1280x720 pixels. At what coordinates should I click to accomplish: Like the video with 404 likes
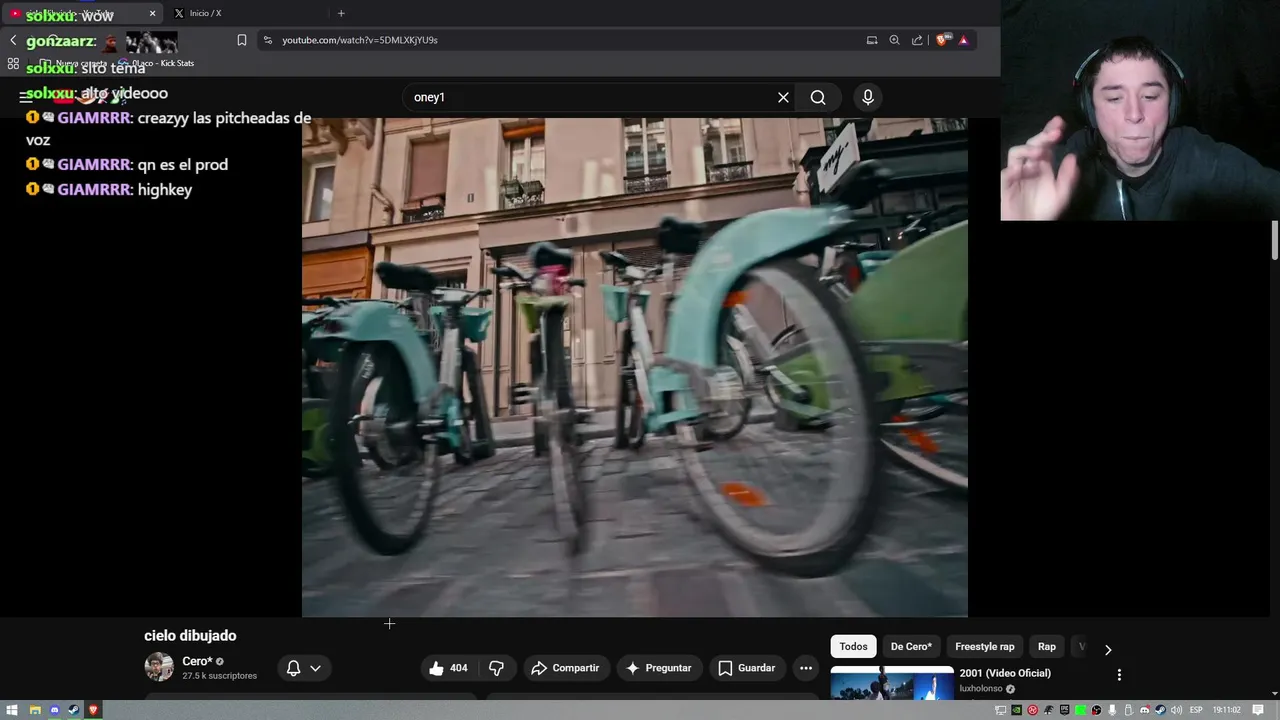pyautogui.click(x=448, y=668)
